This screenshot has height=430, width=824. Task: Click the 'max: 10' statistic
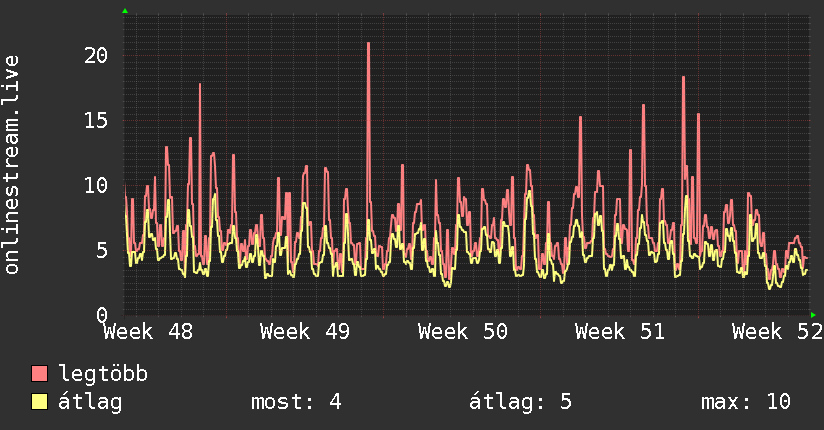tap(746, 402)
